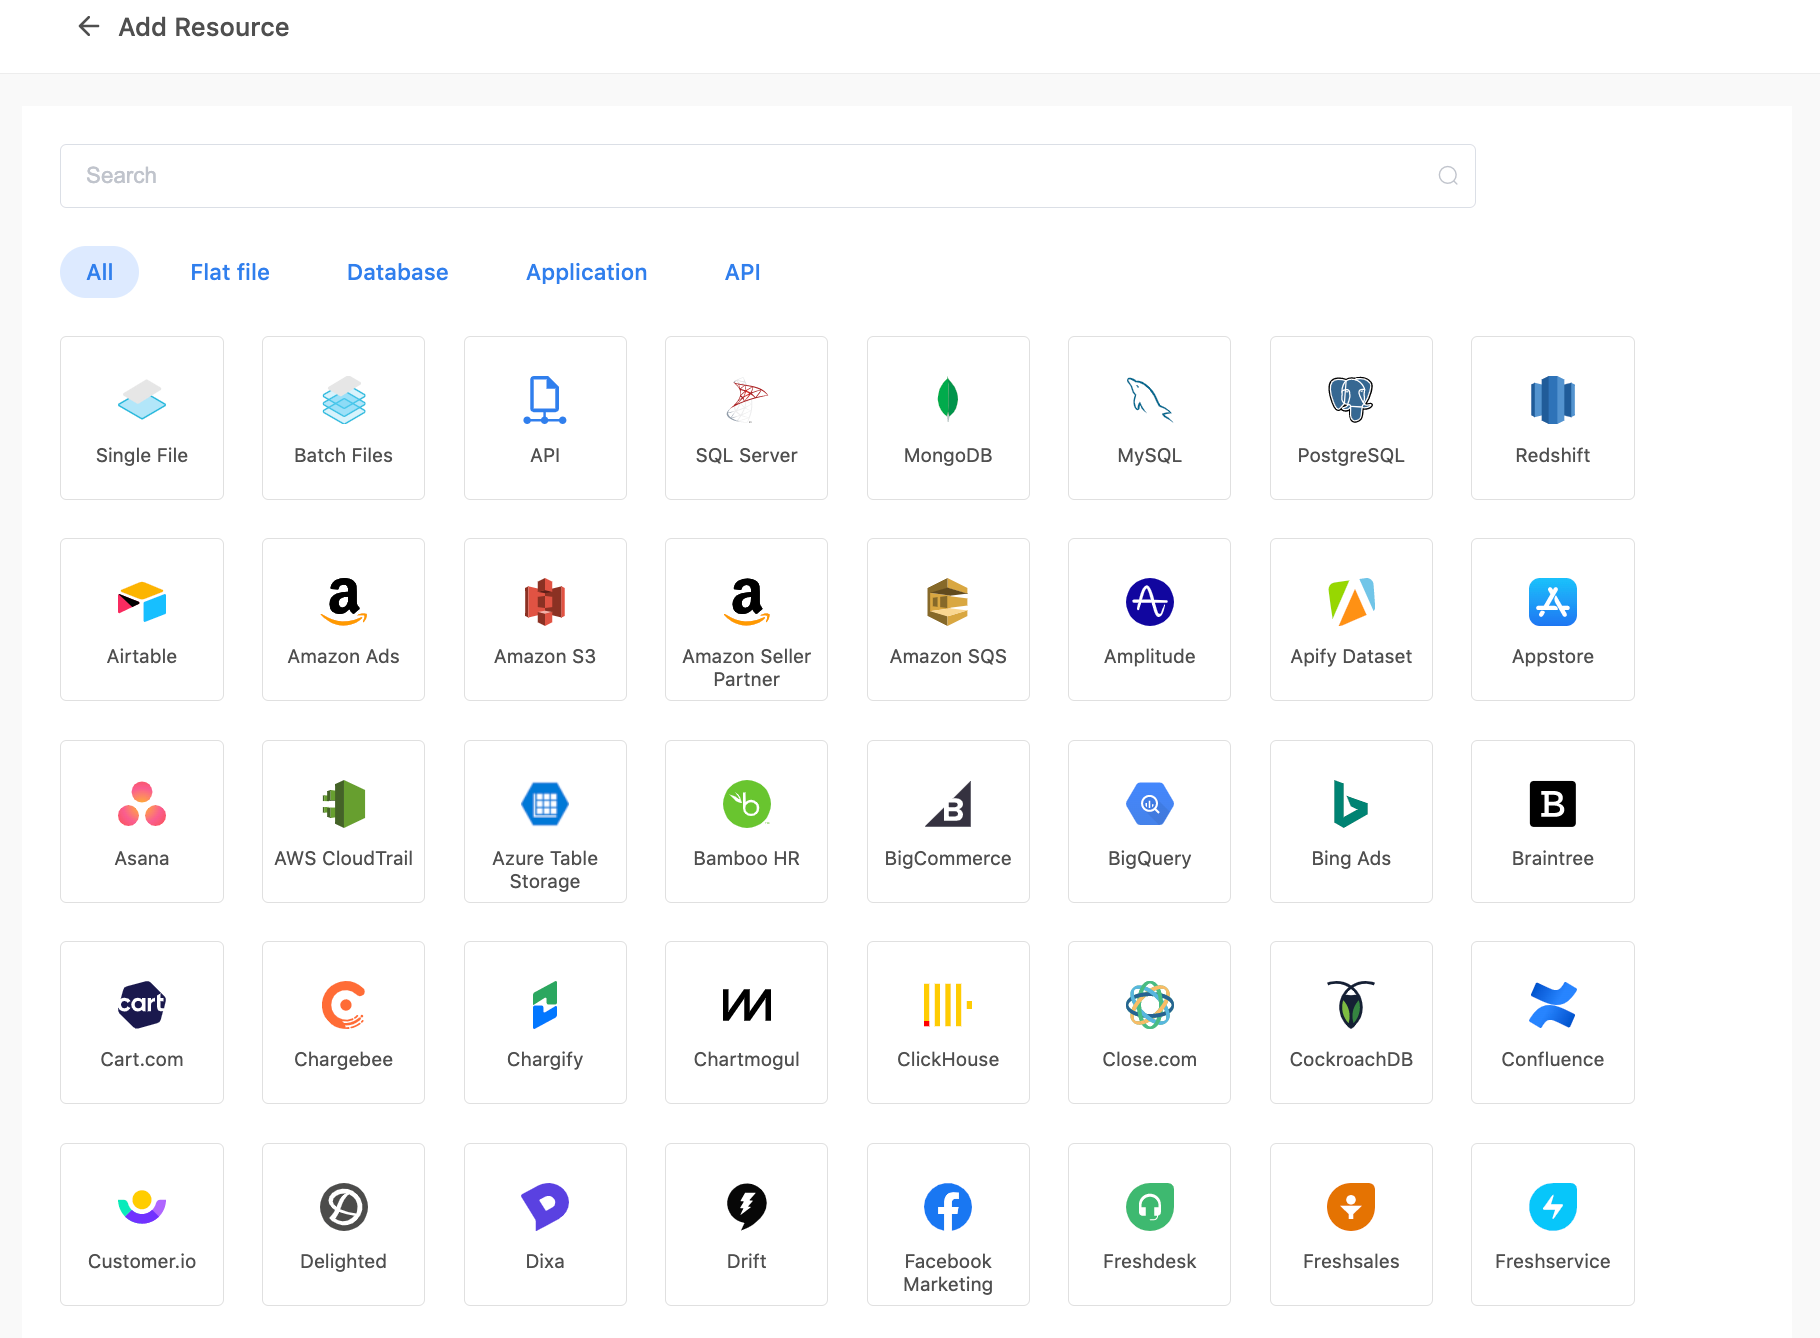
Task: Choose the Amazon Ads icon
Action: point(344,602)
